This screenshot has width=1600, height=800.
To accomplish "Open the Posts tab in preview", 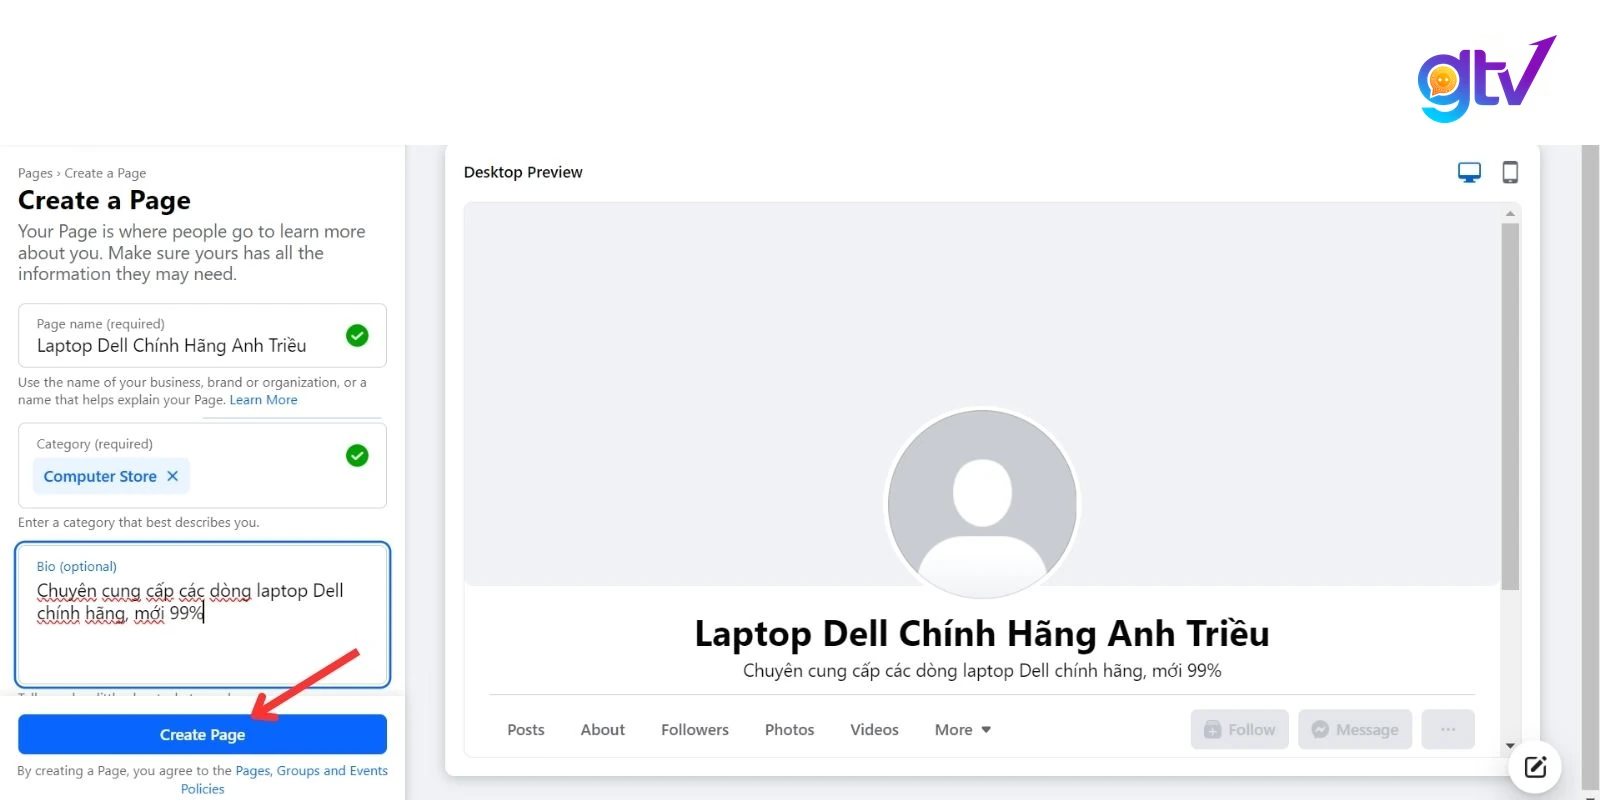I will (x=526, y=730).
